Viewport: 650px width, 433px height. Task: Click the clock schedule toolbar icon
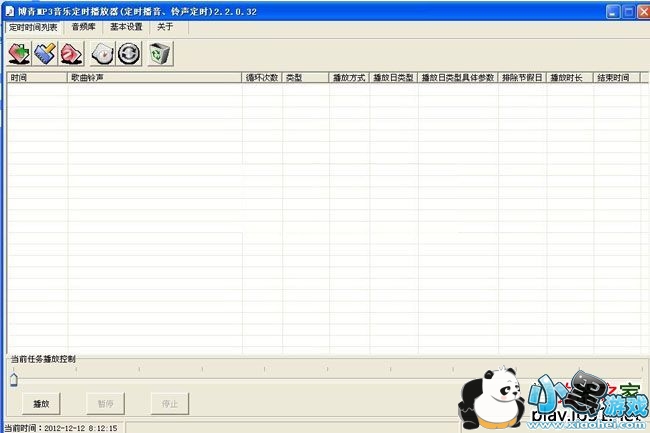click(x=102, y=53)
